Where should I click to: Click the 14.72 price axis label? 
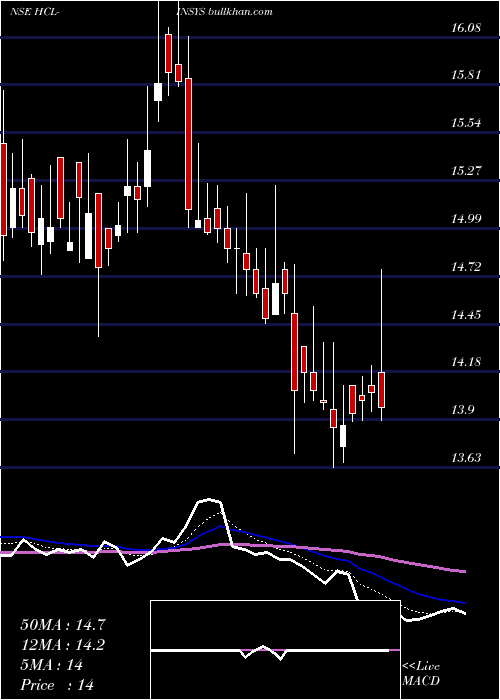466,267
